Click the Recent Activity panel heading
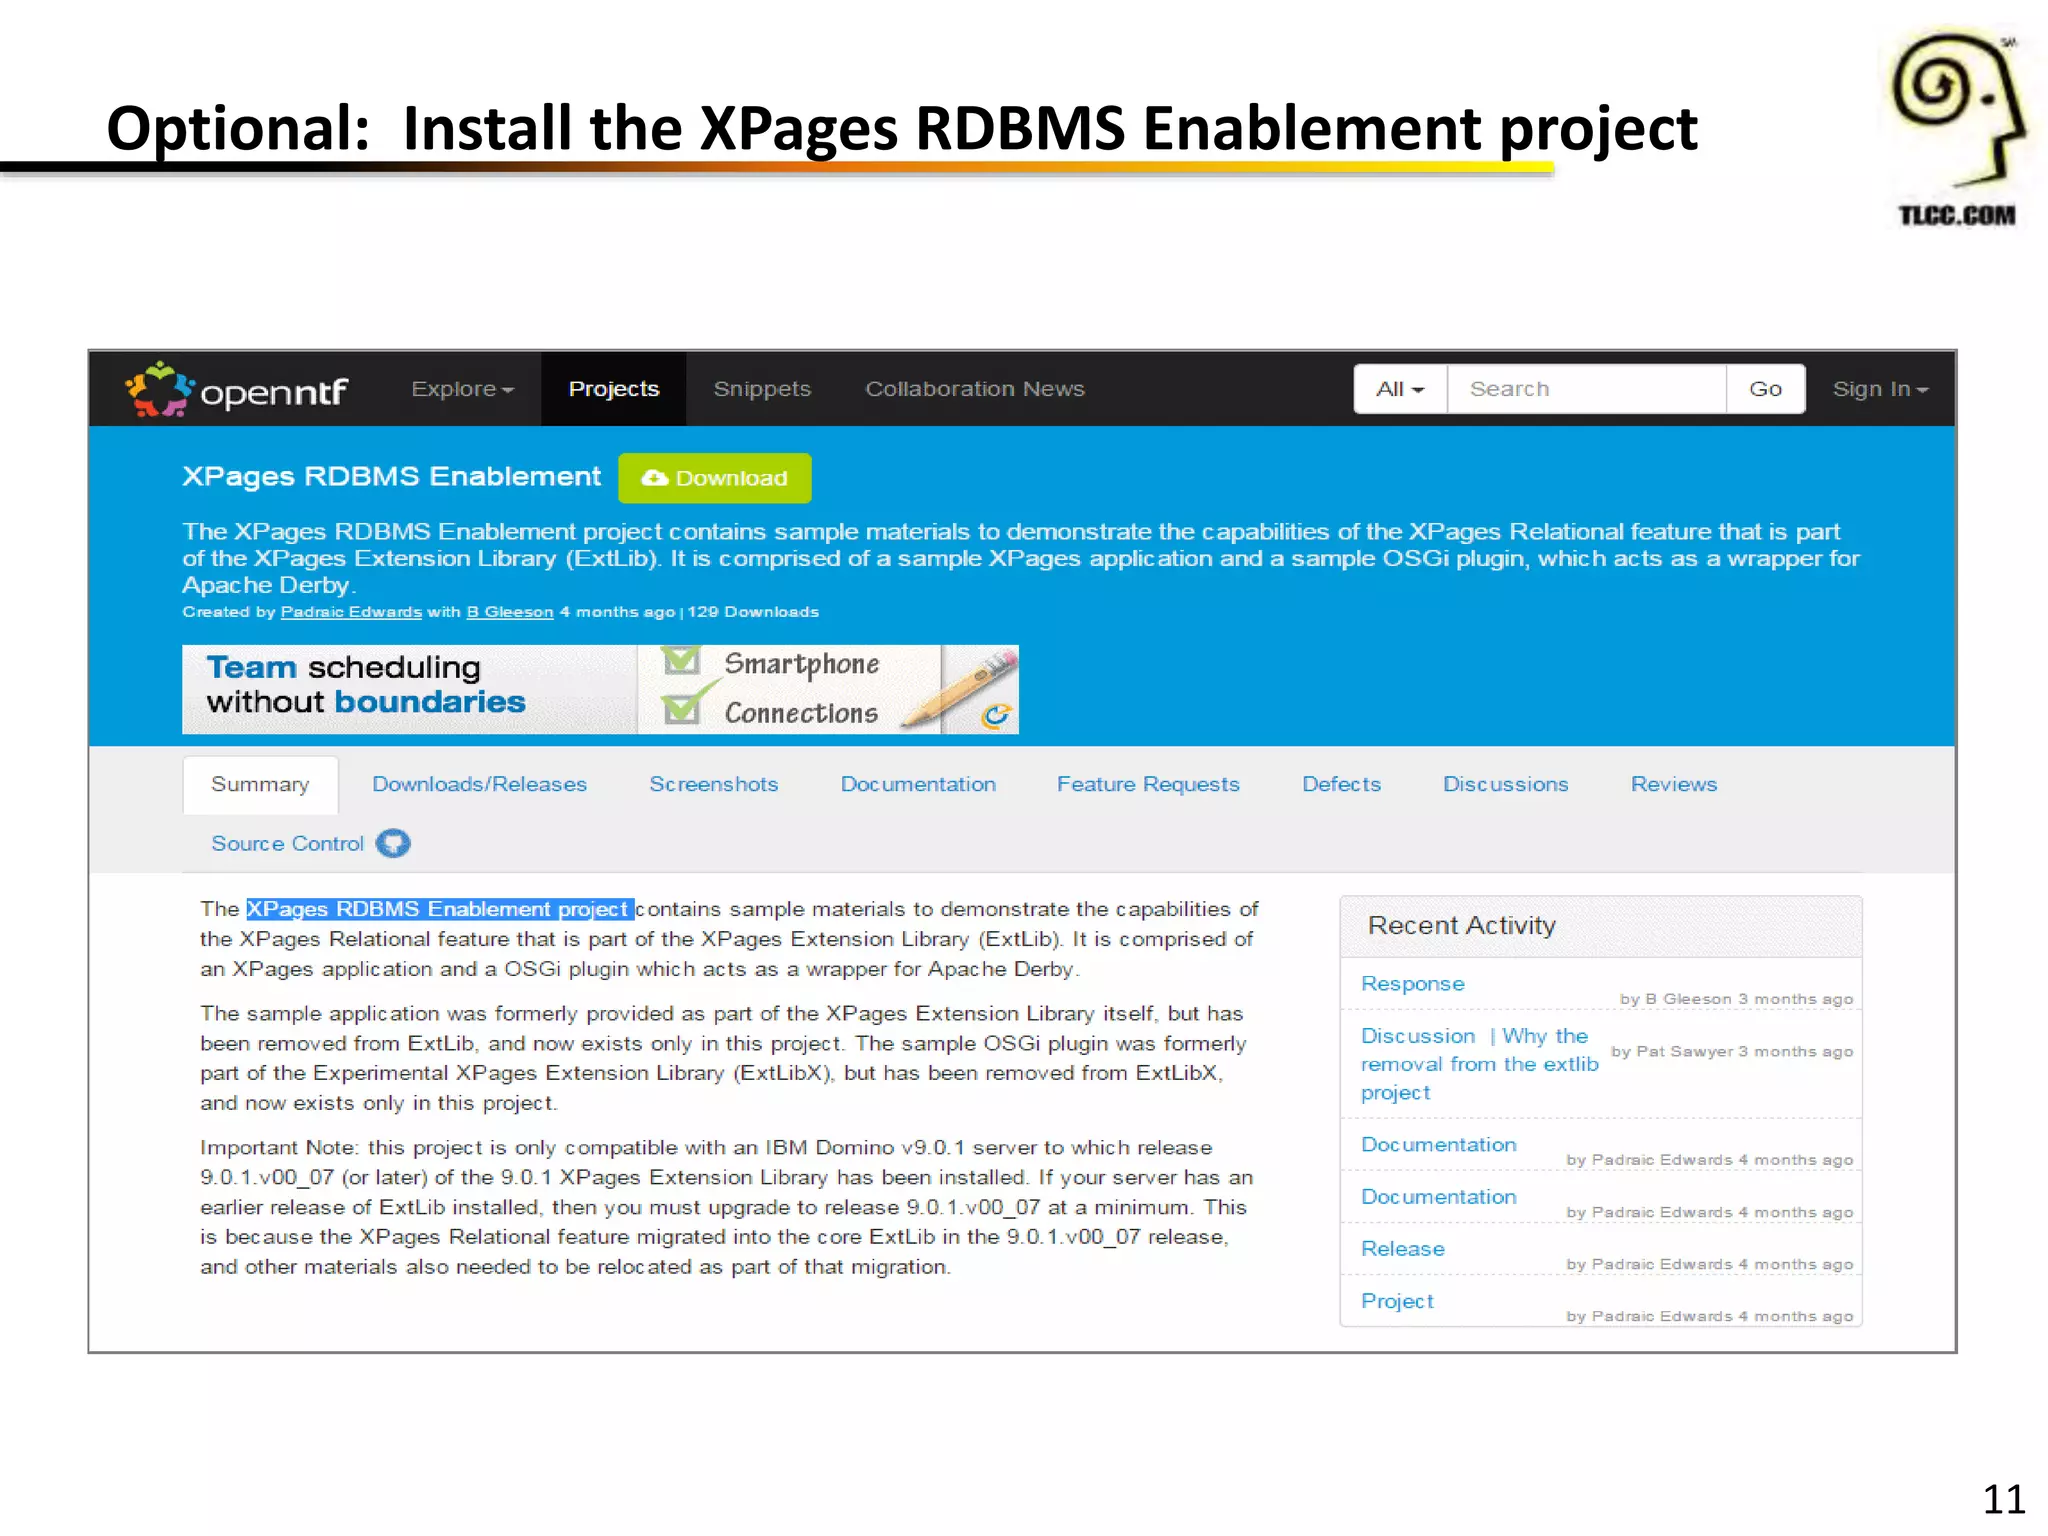The height and width of the screenshot is (1536, 2048). pos(1462,926)
